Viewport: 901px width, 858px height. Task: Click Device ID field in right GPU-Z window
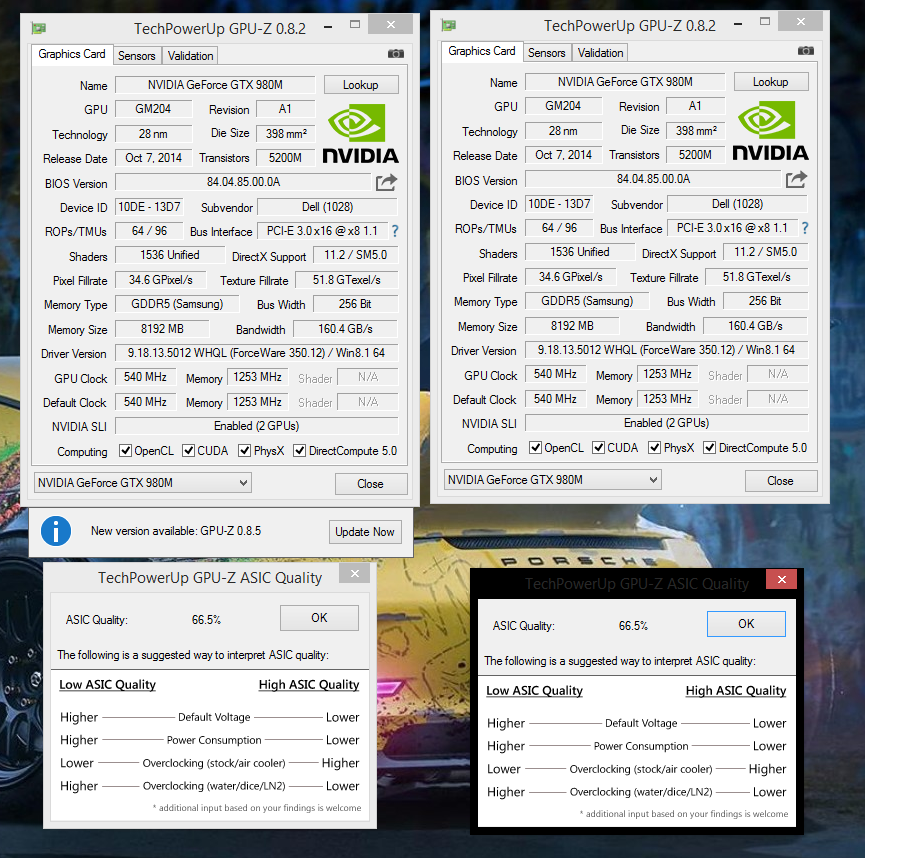(559, 204)
